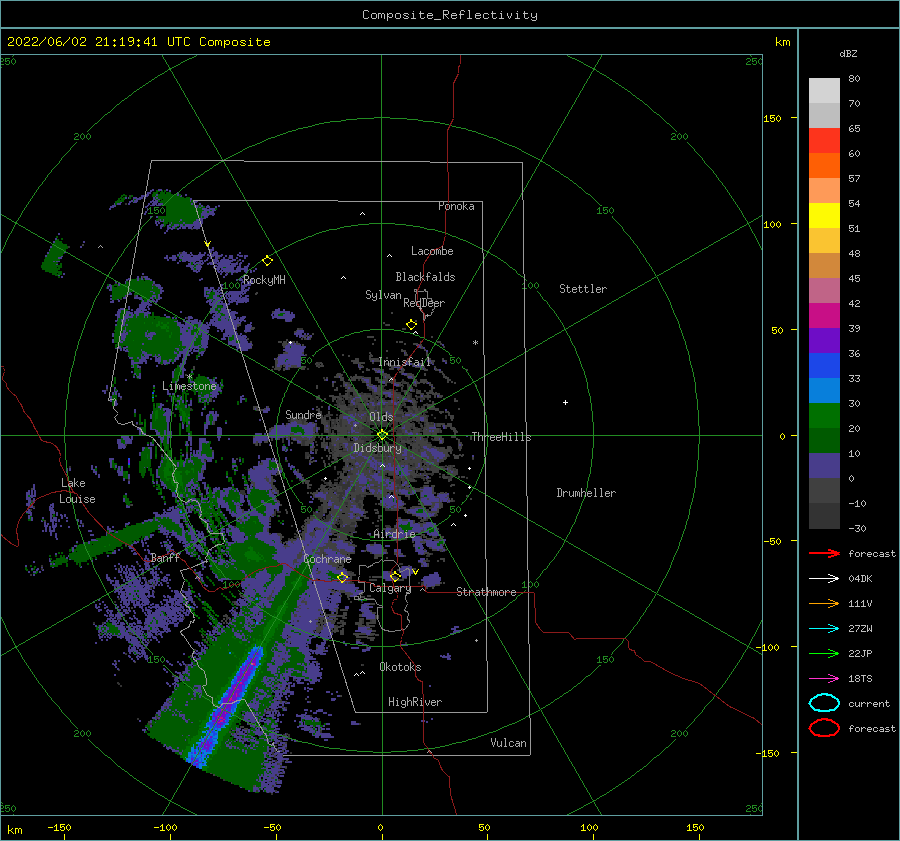Viewport: 900px width, 841px height.
Task: Click the Banff label on the map
Action: (165, 557)
